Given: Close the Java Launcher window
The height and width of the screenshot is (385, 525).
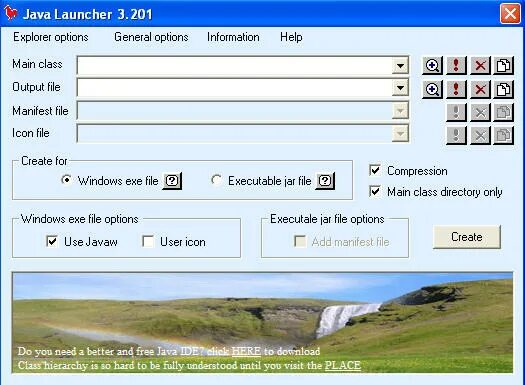Looking at the screenshot, I should click(510, 14).
